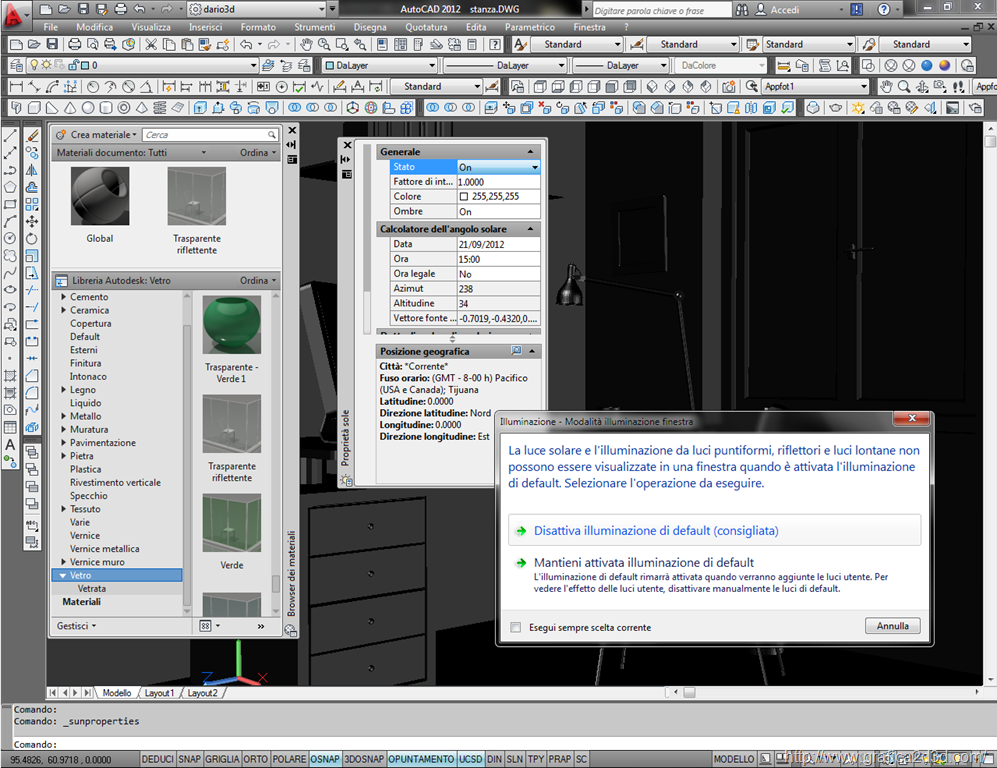
Task: Click the Cut scissors icon
Action: [x=151, y=45]
